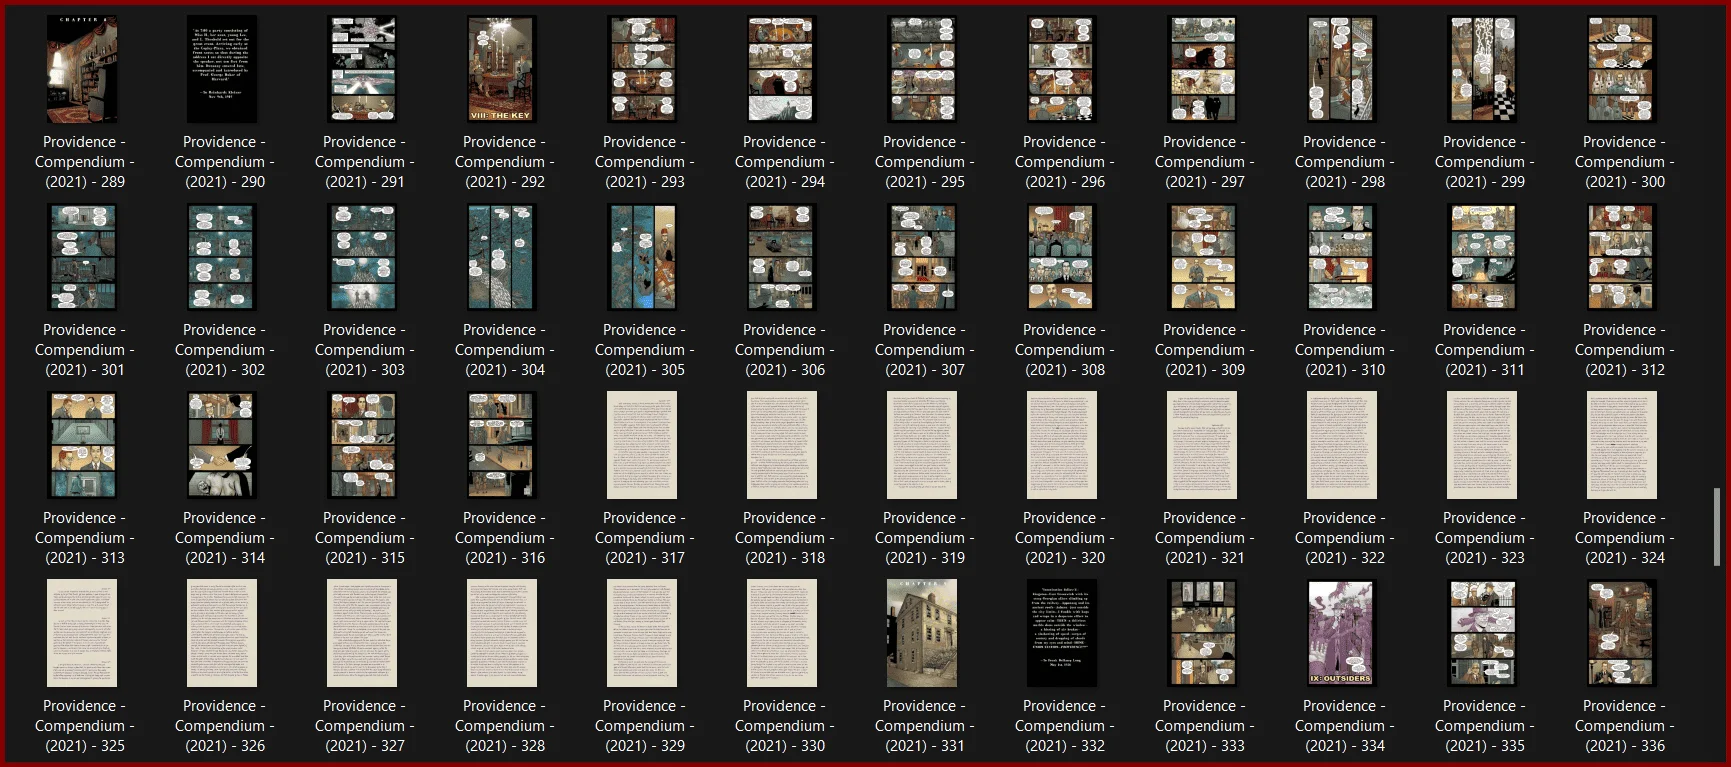Click file name text 'Providence - Compendium - (2021) - 300'
This screenshot has height=767, width=1731.
[1625, 162]
